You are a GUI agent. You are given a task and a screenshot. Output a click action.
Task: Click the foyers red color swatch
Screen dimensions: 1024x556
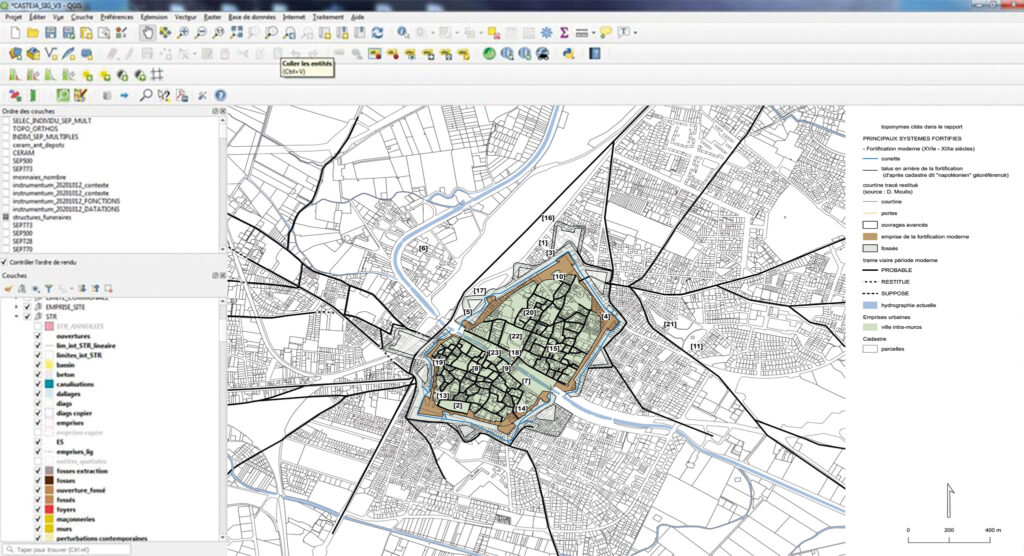tap(49, 510)
